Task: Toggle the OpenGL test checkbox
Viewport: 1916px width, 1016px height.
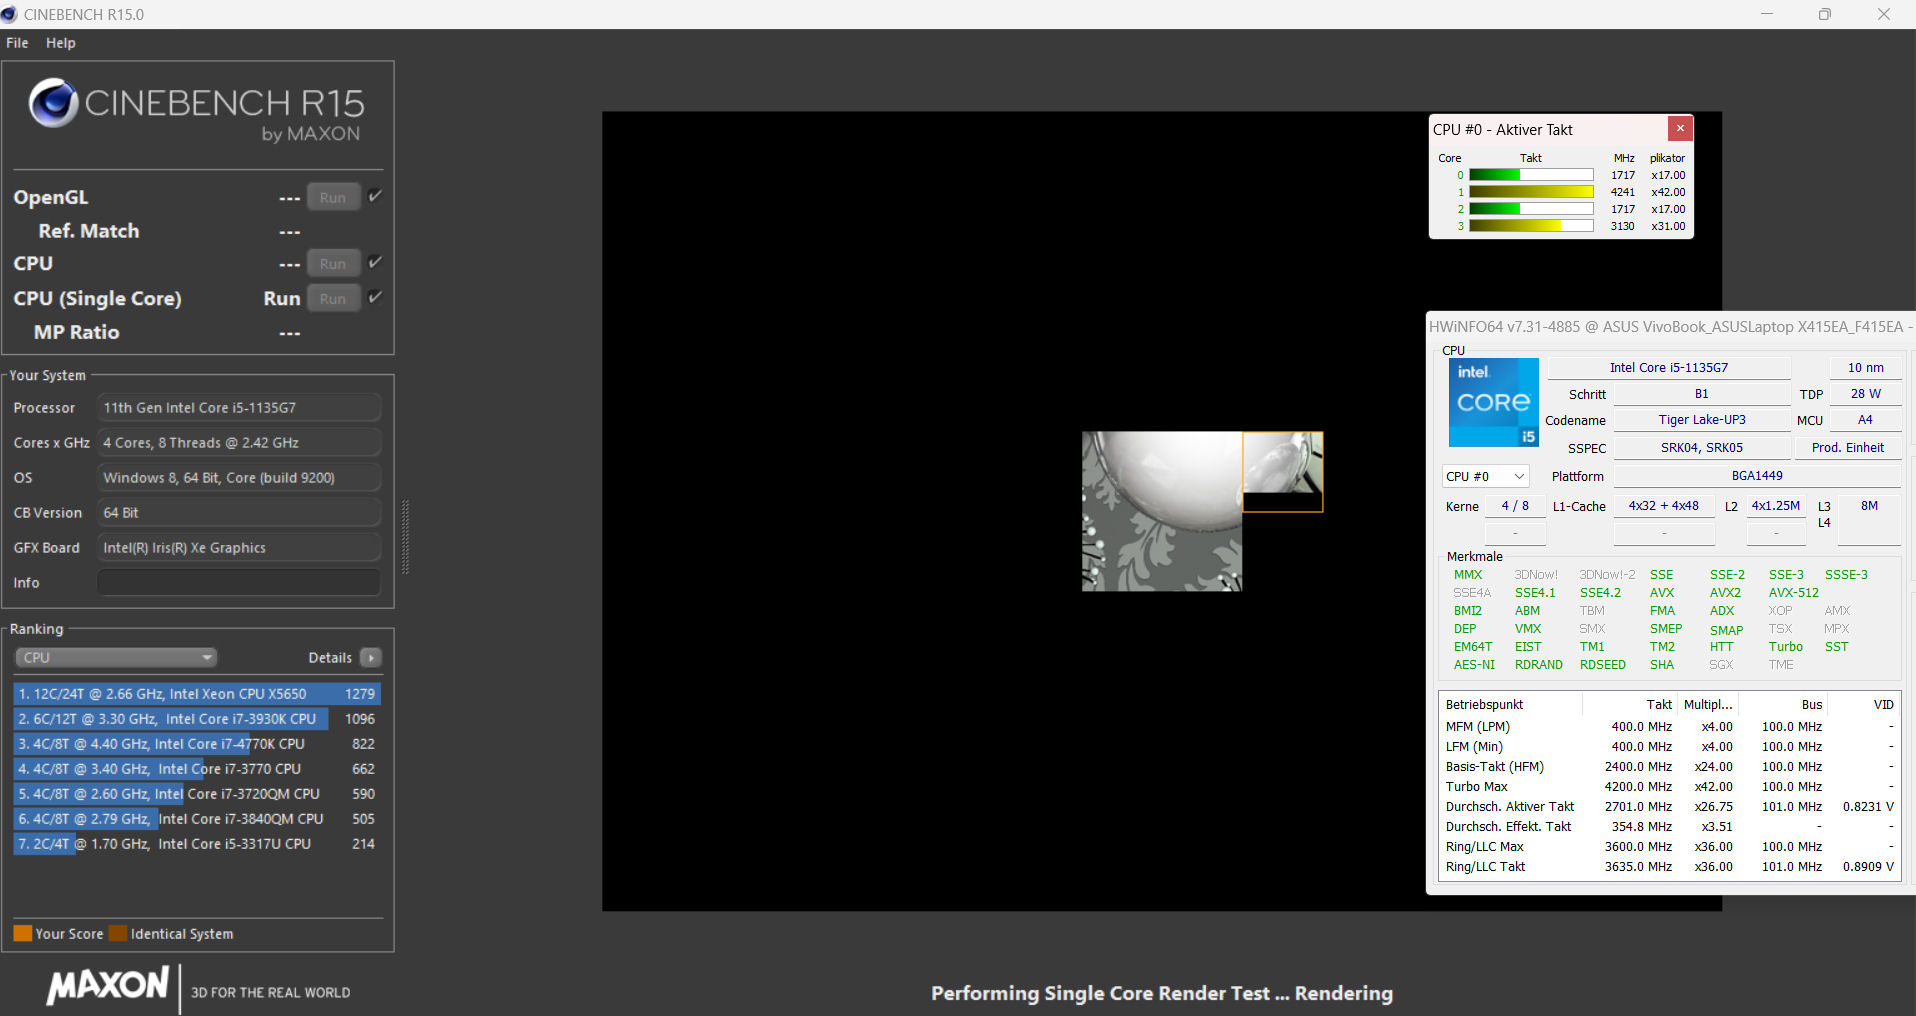Action: pyautogui.click(x=375, y=196)
